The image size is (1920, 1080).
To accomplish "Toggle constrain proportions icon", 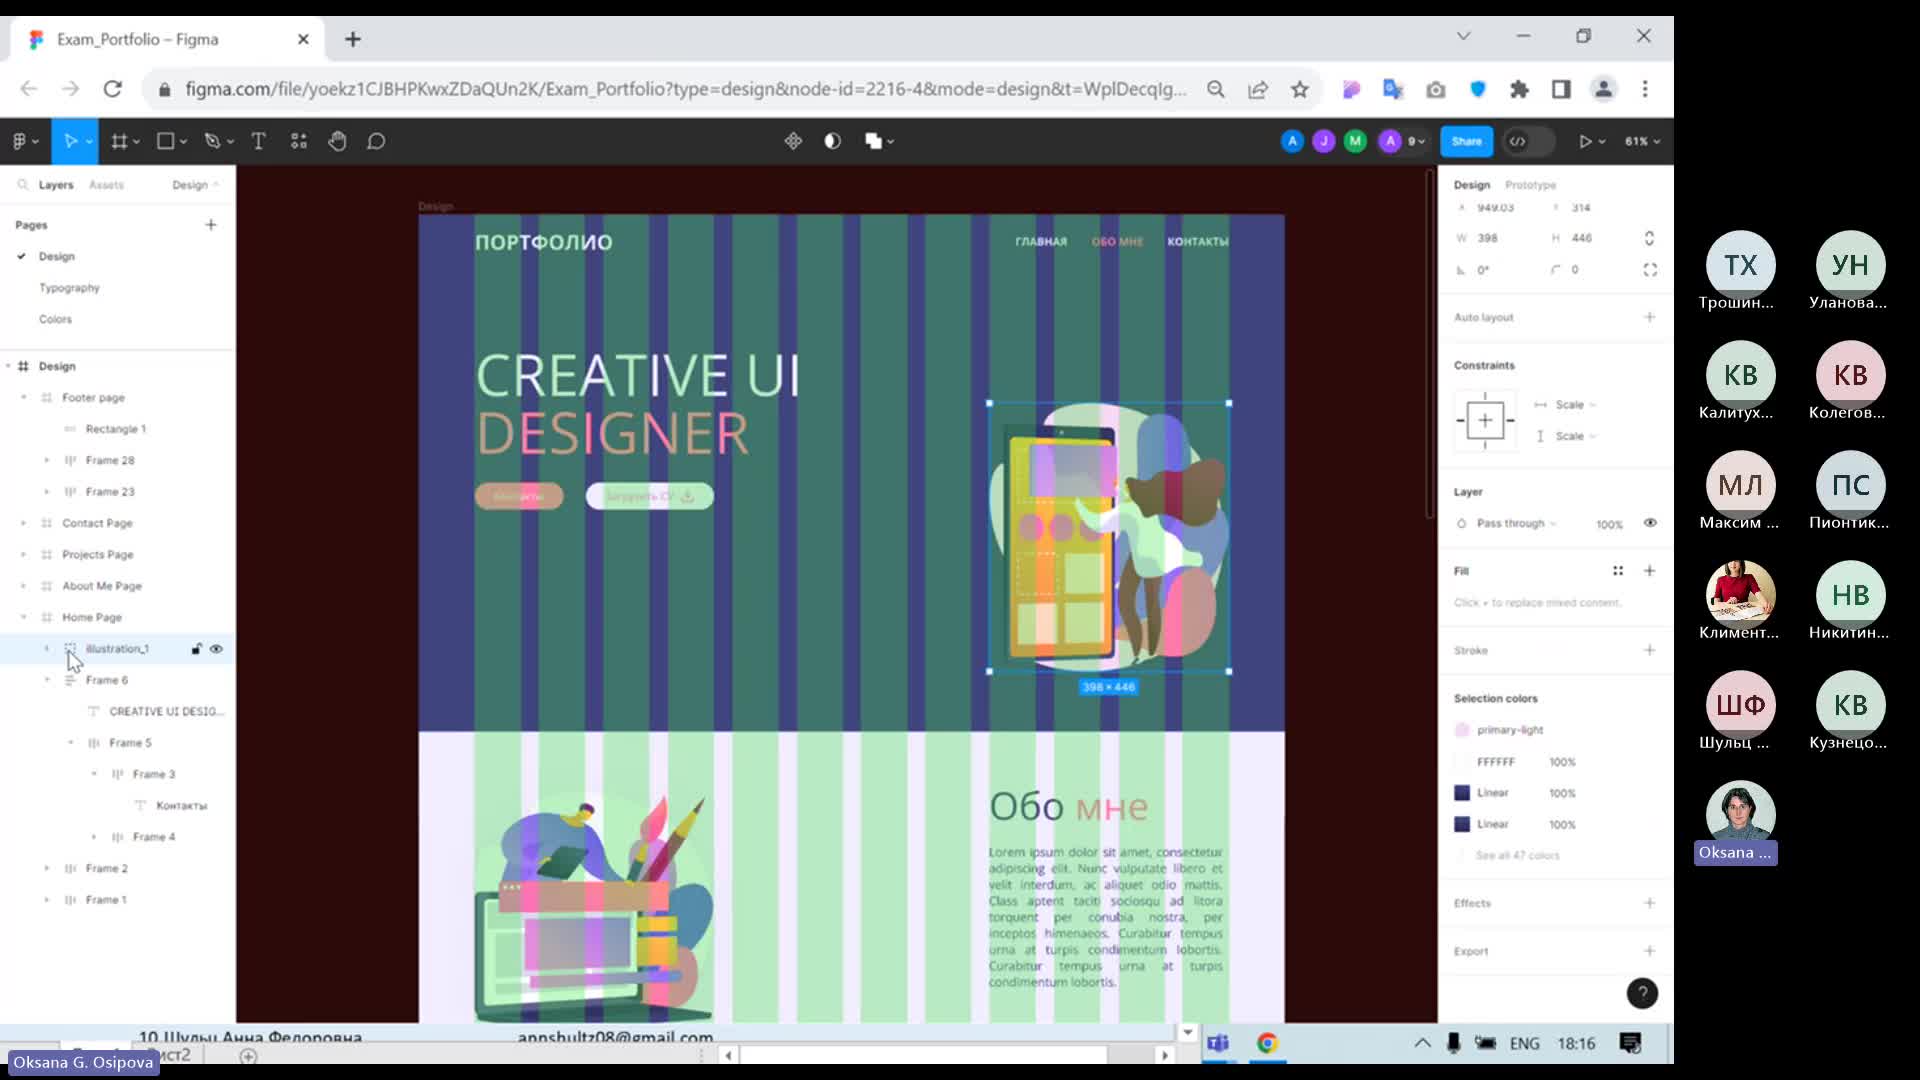I will pos(1649,238).
